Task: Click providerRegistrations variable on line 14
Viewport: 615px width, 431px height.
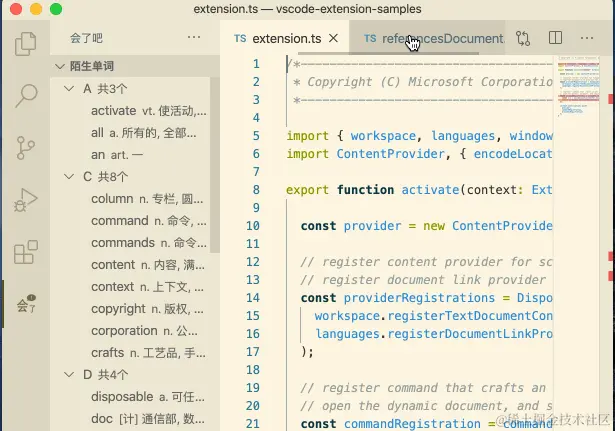Action: click(419, 298)
